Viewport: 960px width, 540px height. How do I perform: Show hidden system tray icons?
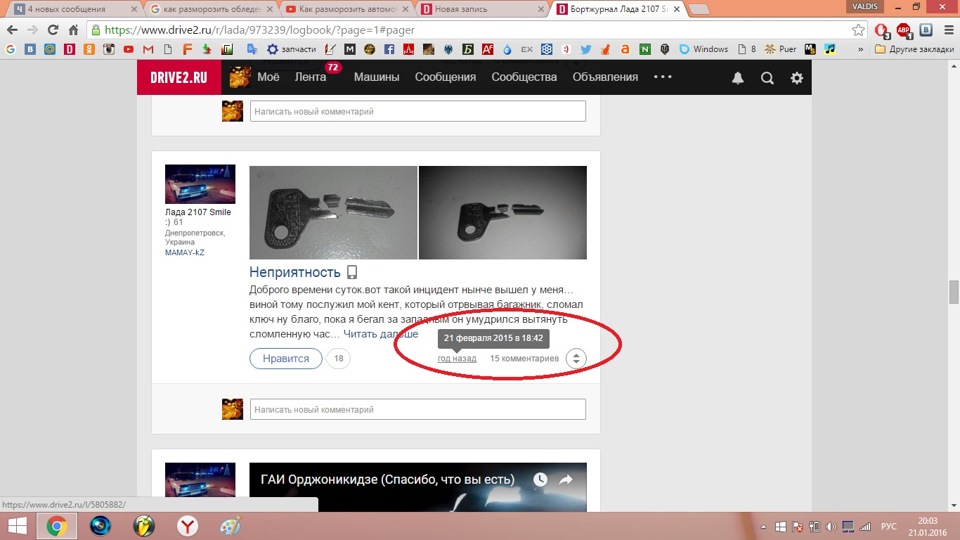tap(763, 527)
